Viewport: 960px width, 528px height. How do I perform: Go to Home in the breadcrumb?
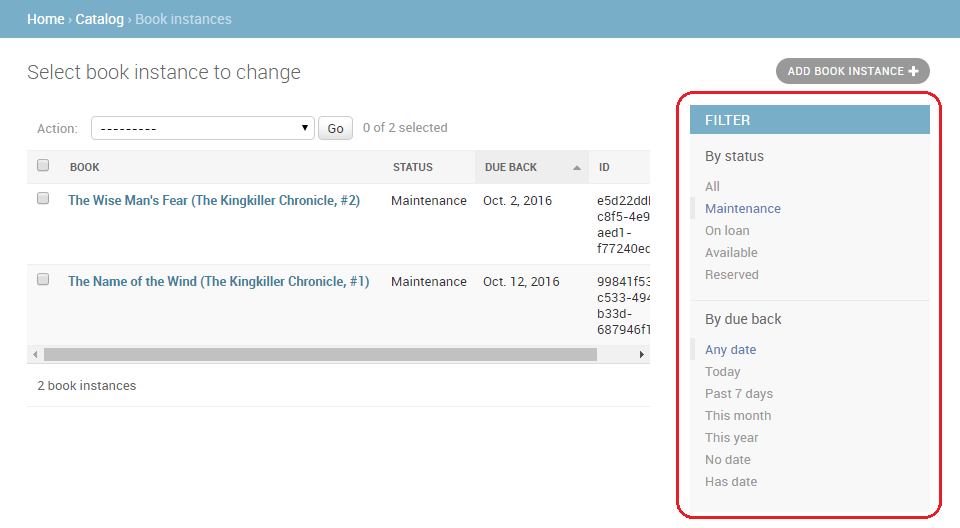click(46, 19)
